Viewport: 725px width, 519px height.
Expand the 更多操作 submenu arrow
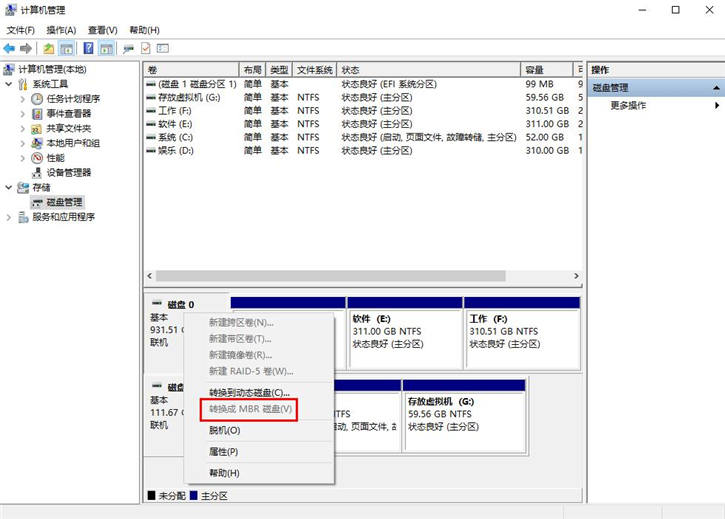tap(716, 105)
